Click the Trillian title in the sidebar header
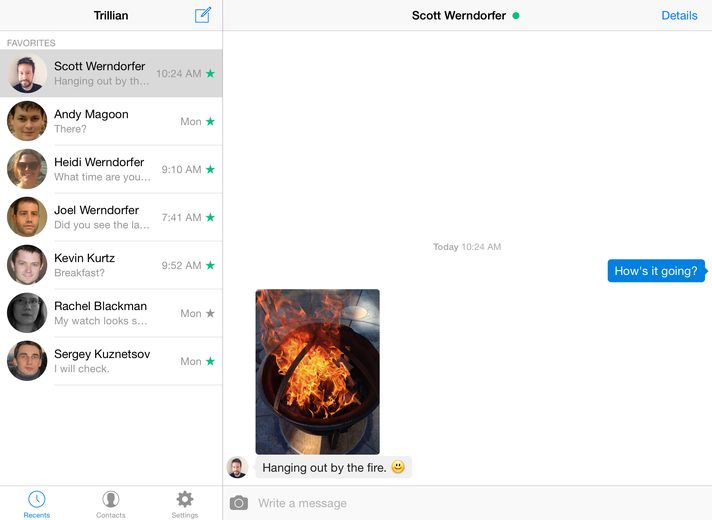Image resolution: width=712 pixels, height=520 pixels. [111, 15]
